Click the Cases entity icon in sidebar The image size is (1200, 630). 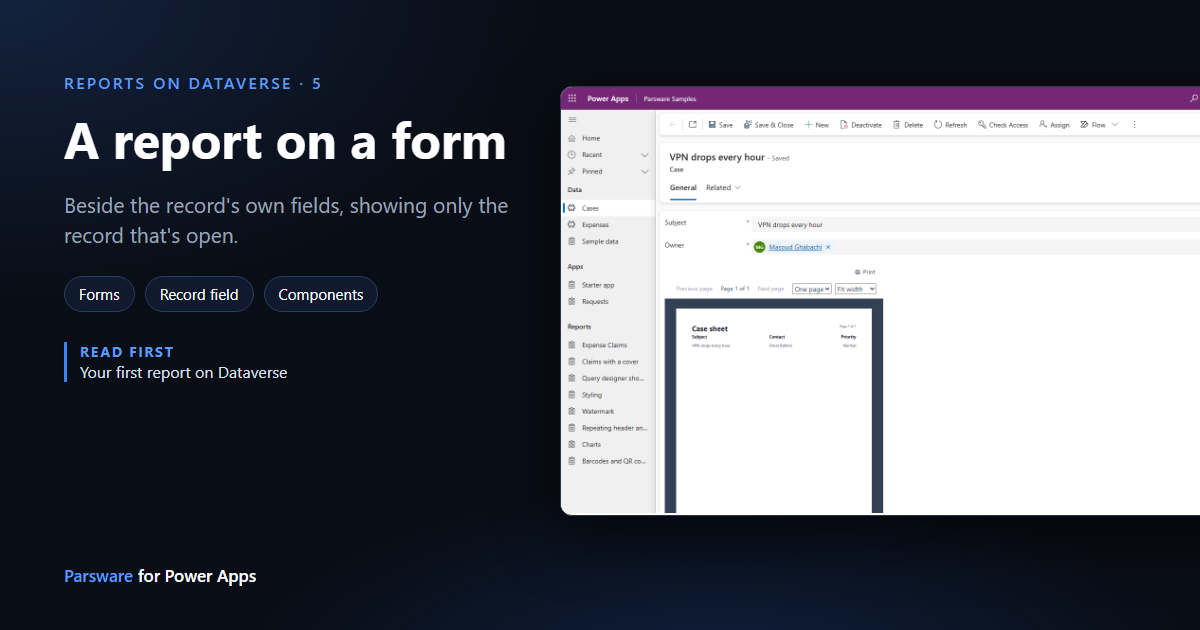pyautogui.click(x=572, y=208)
